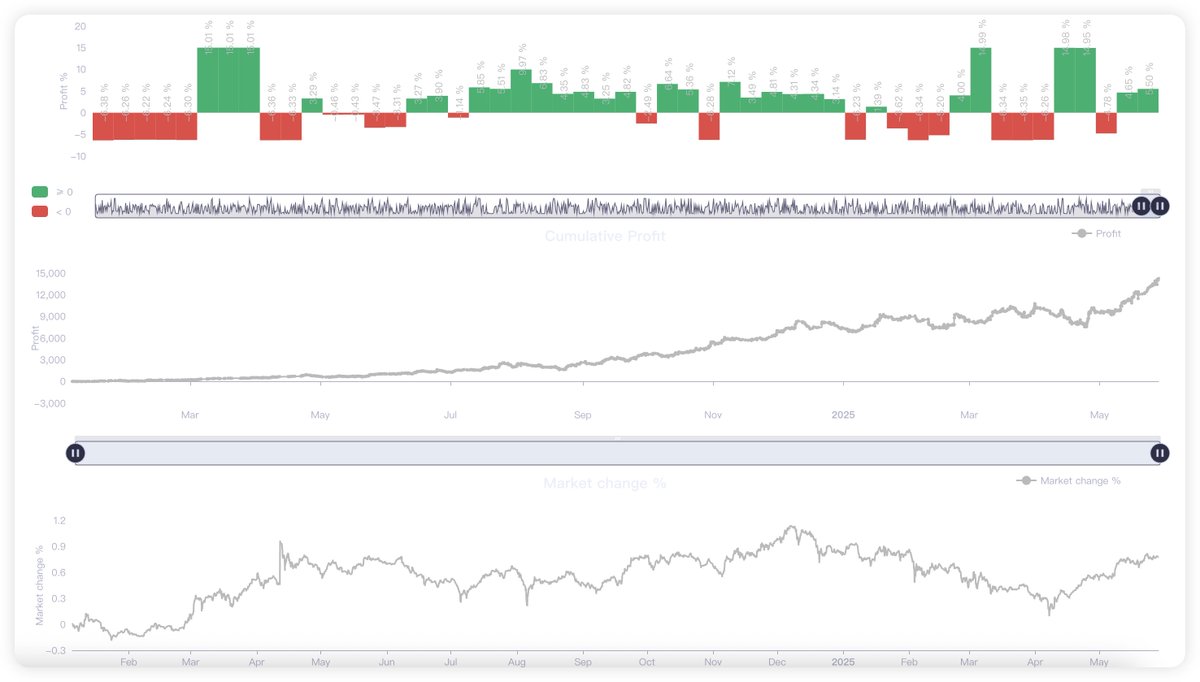1200x682 pixels.
Task: Click the right handle of the Cumulative Profit range slider
Action: point(1159,453)
